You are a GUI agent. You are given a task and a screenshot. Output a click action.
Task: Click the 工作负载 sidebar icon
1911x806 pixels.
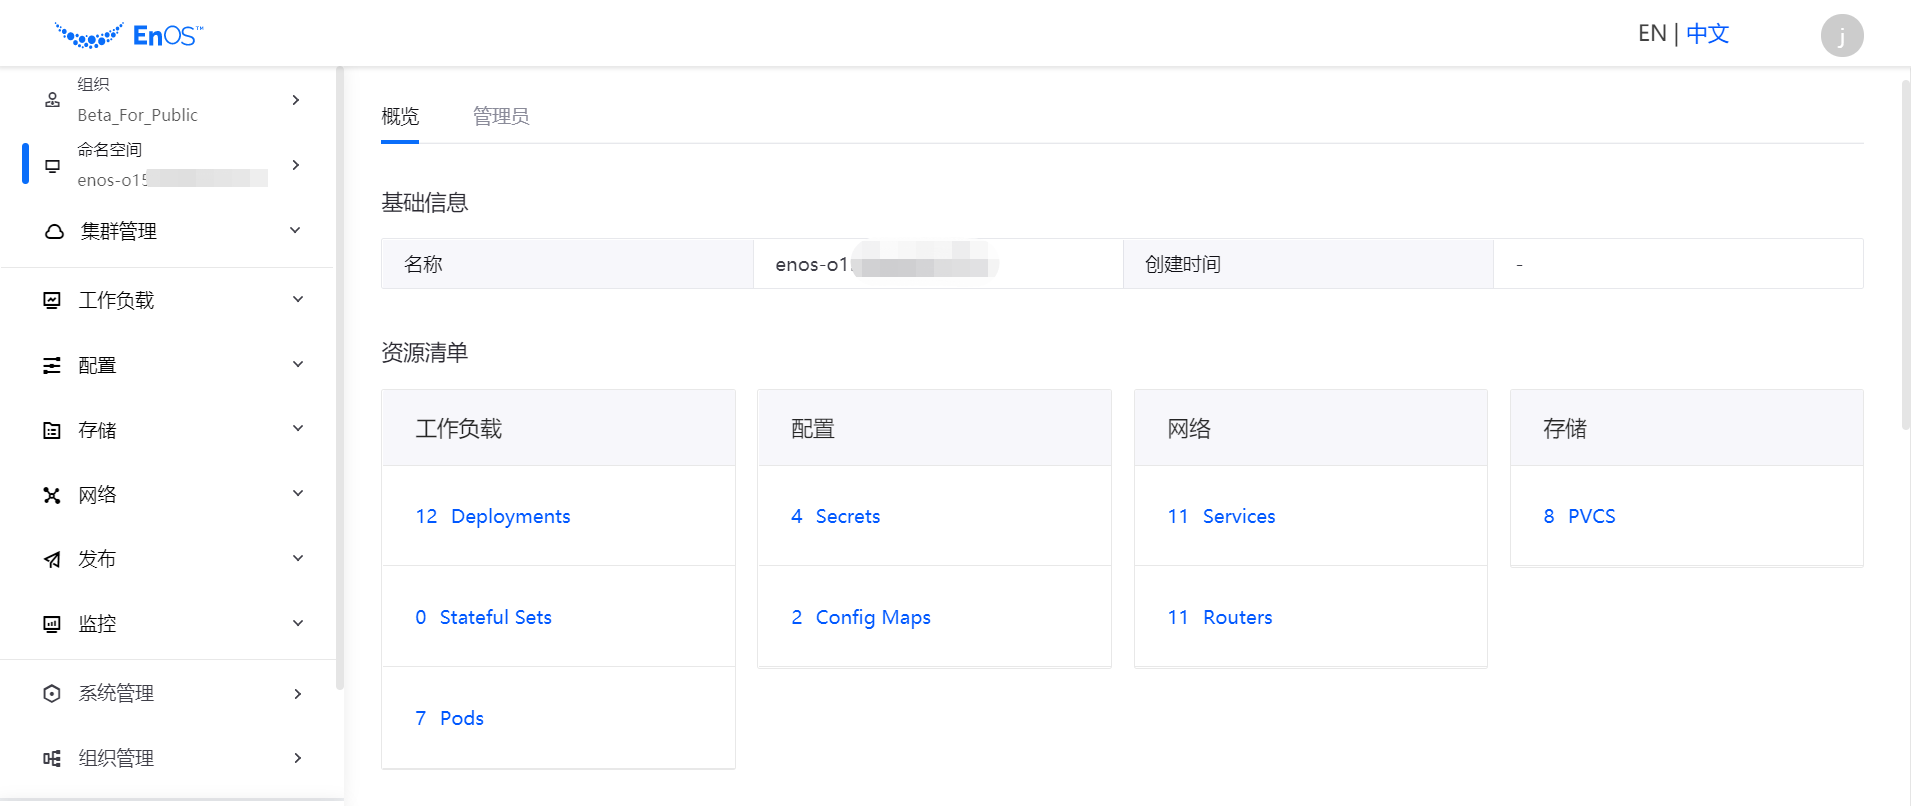click(x=52, y=300)
